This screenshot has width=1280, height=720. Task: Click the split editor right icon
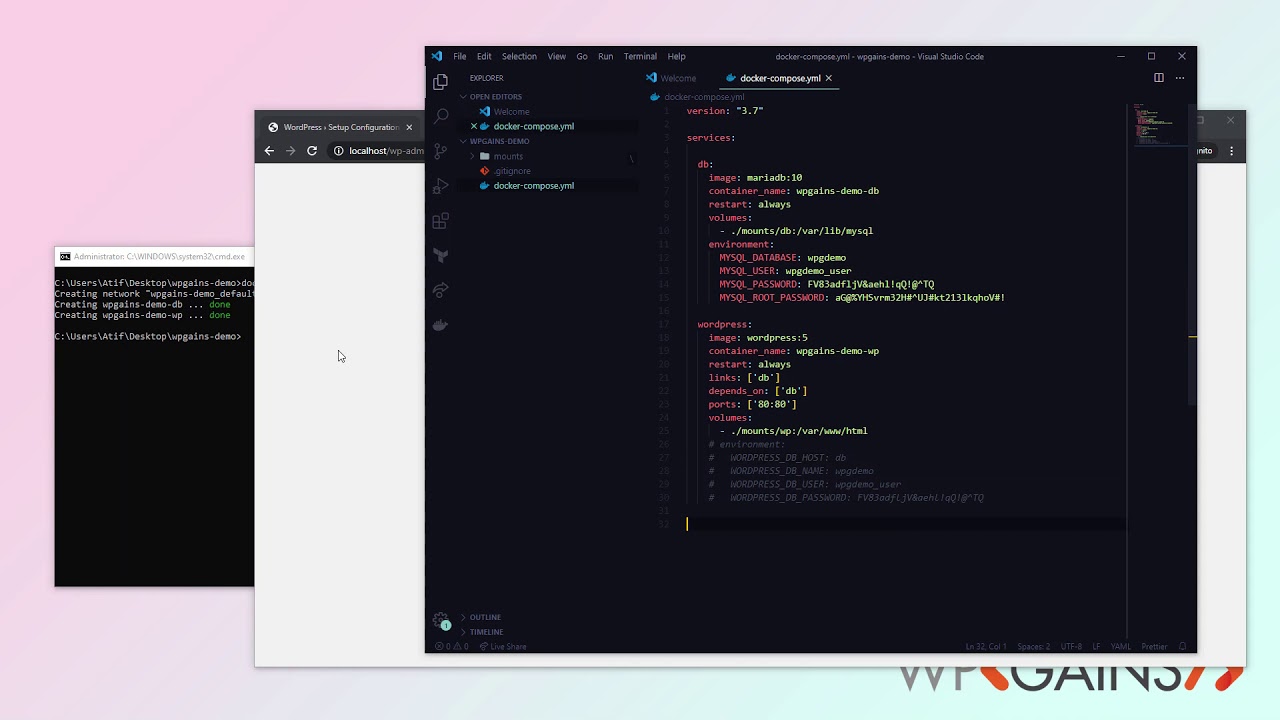(x=1158, y=78)
